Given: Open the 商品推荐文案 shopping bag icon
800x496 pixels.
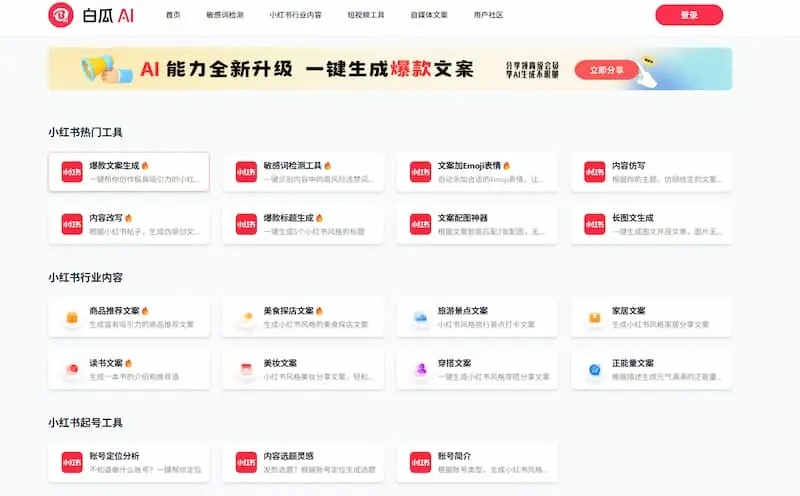Looking at the screenshot, I should [x=72, y=317].
